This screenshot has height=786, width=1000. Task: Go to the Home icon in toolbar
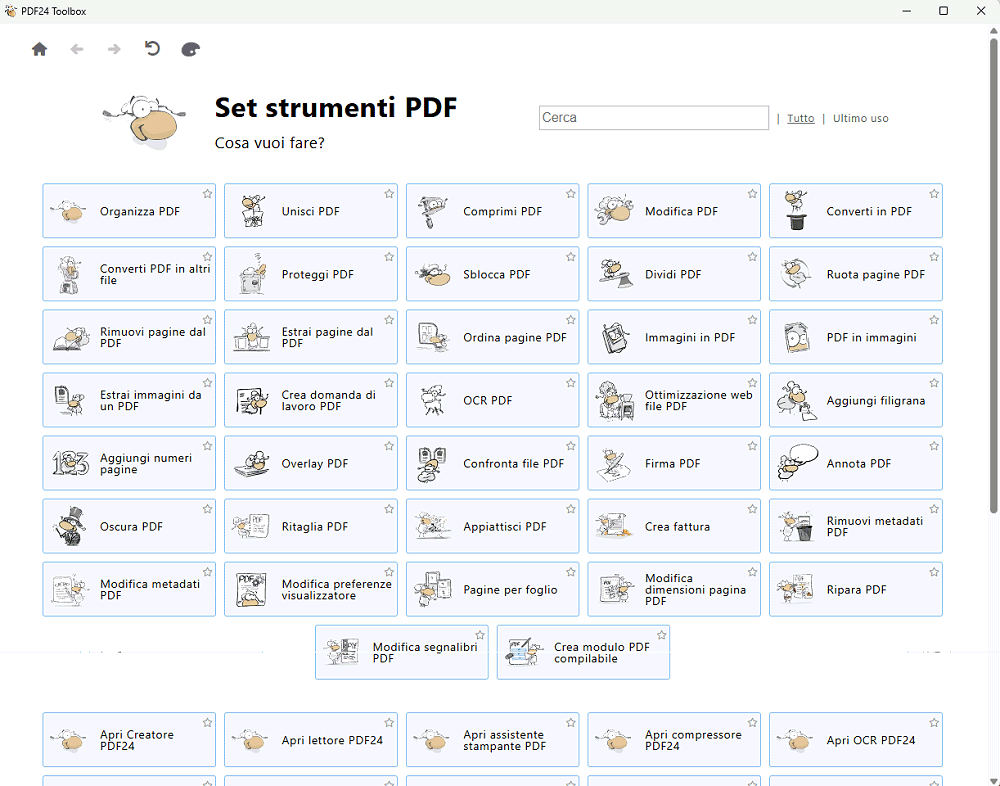(40, 49)
